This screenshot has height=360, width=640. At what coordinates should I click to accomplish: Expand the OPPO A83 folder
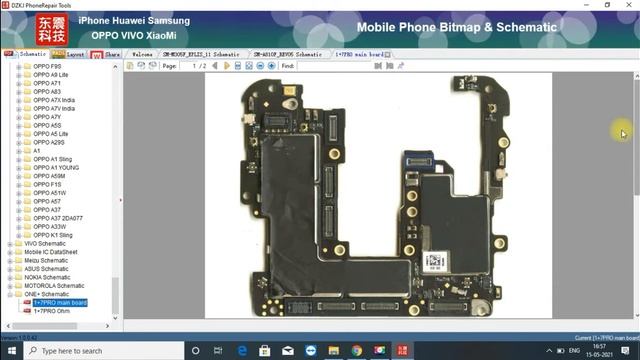(19, 92)
